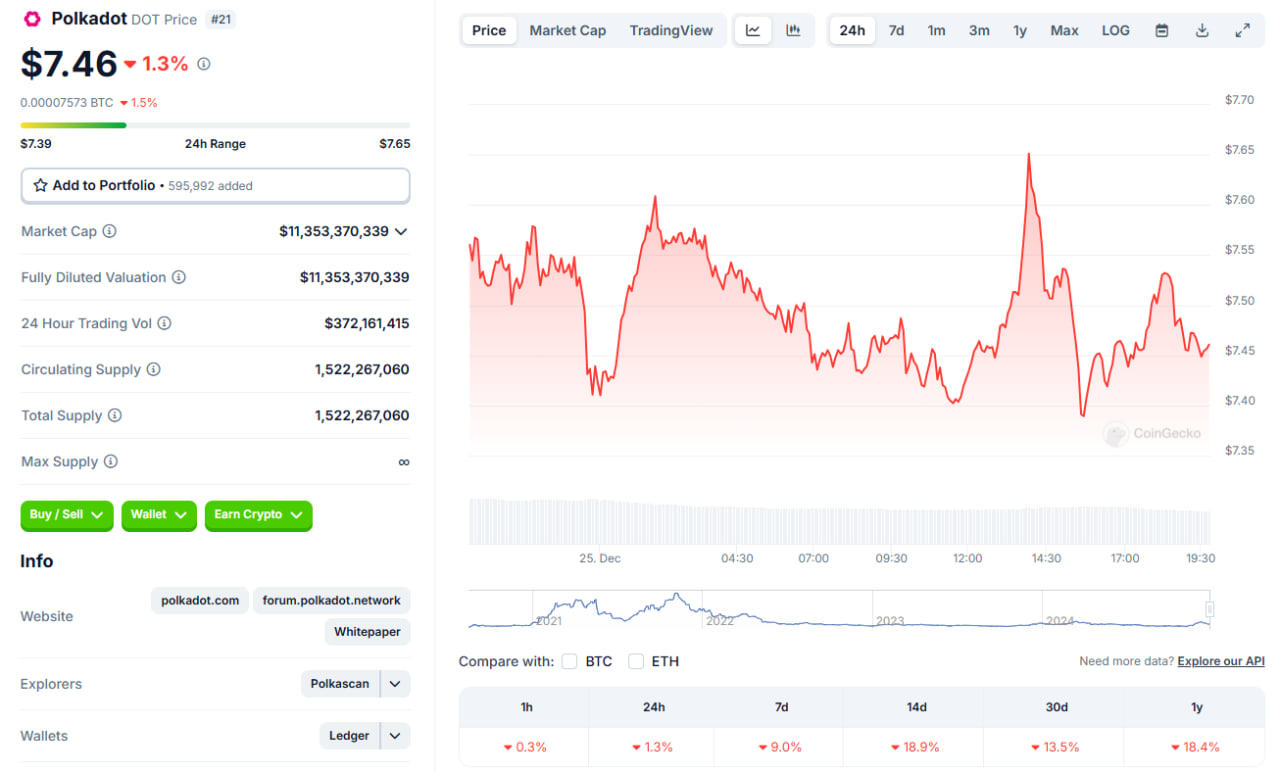Open the polkadot.com website link
This screenshot has height=773, width=1280.
coord(200,600)
